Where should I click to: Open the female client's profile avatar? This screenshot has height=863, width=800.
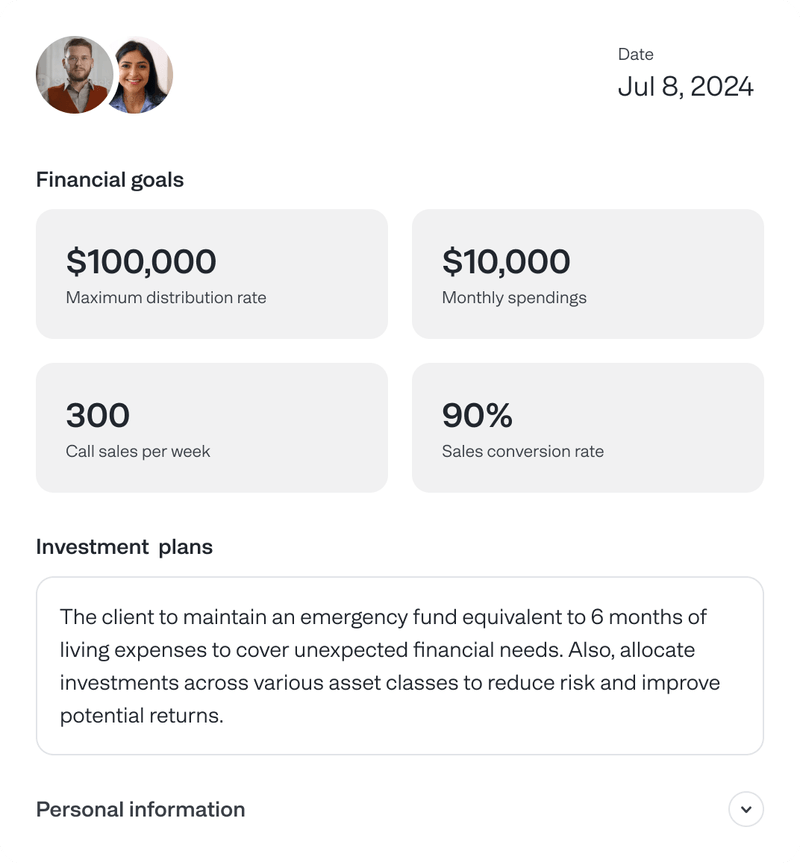point(140,74)
